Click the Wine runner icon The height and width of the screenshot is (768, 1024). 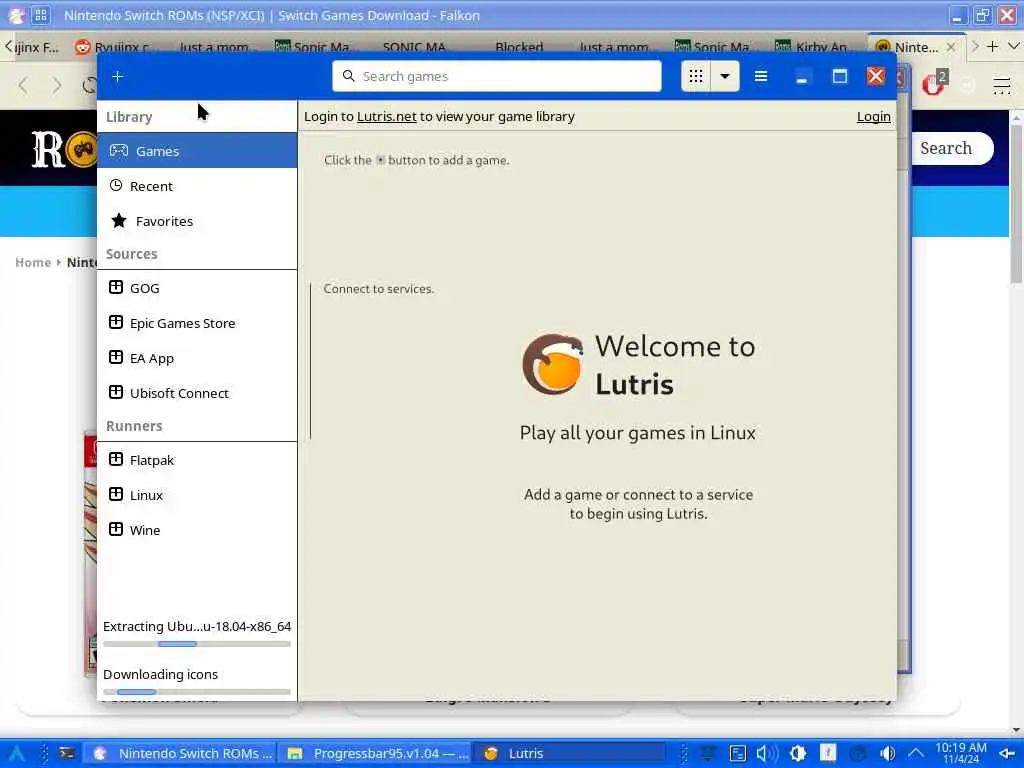pyautogui.click(x=116, y=529)
